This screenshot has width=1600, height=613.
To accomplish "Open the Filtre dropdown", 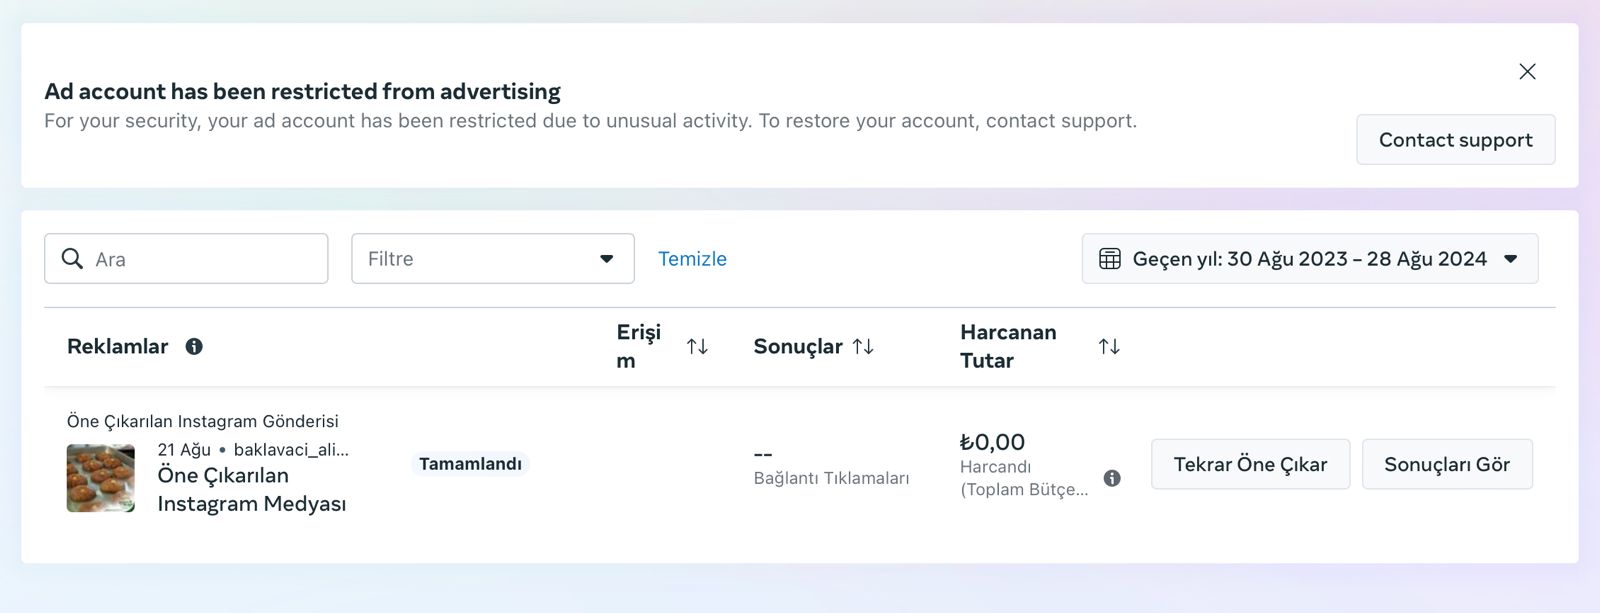I will (493, 259).
